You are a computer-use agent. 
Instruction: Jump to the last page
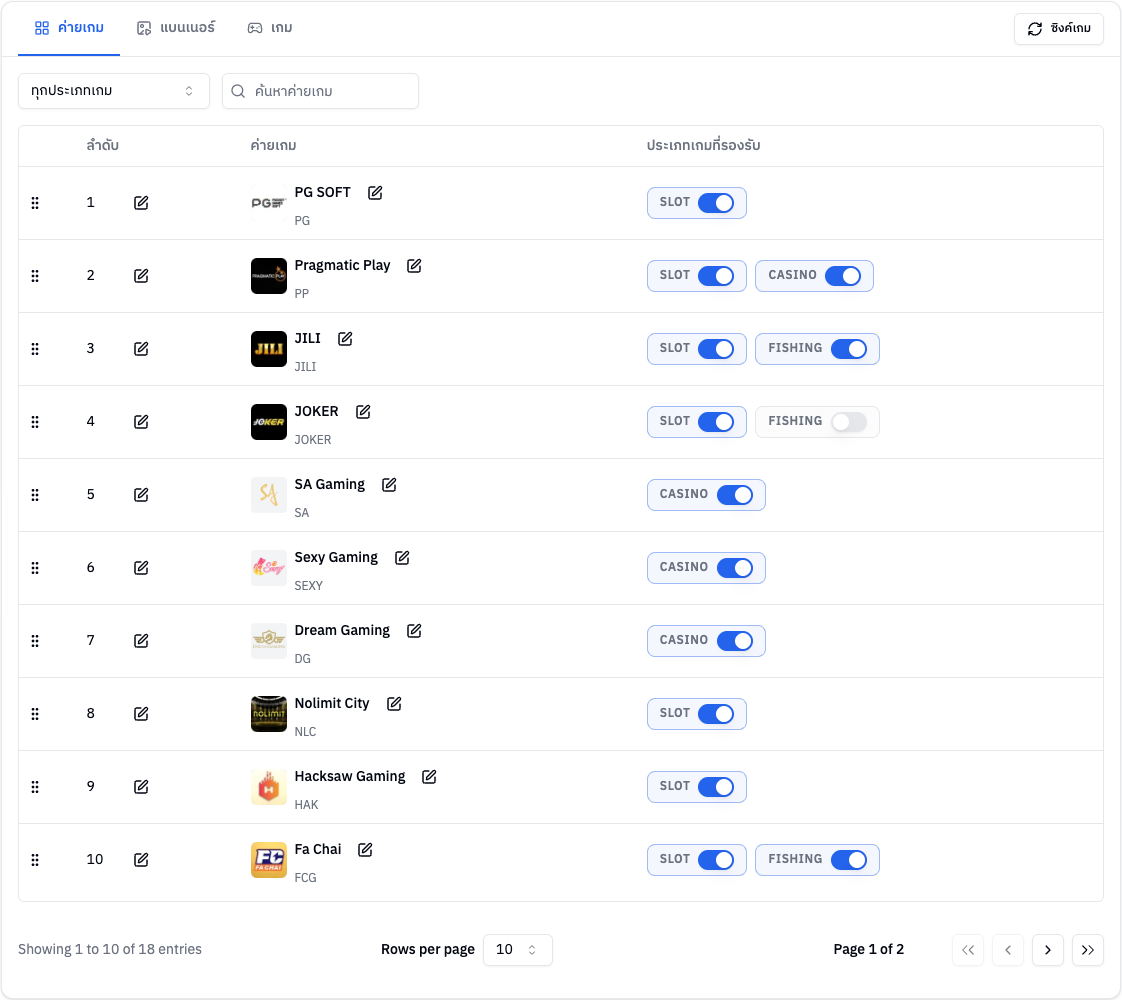tap(1088, 950)
